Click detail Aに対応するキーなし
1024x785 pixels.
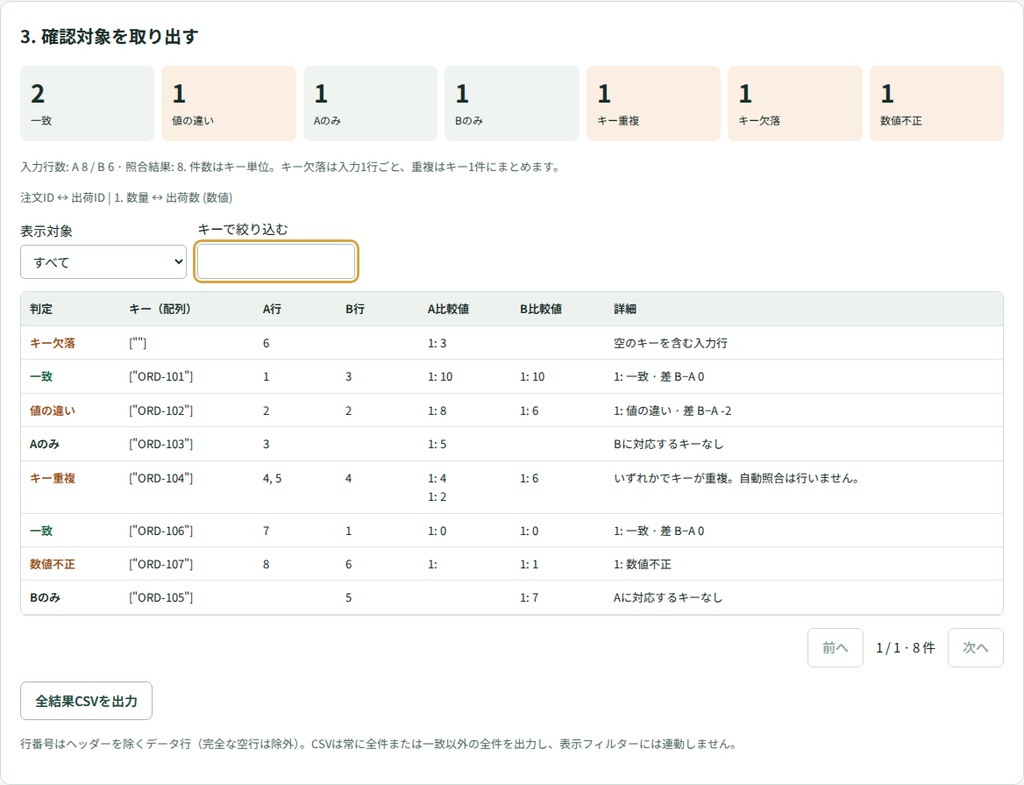click(668, 598)
